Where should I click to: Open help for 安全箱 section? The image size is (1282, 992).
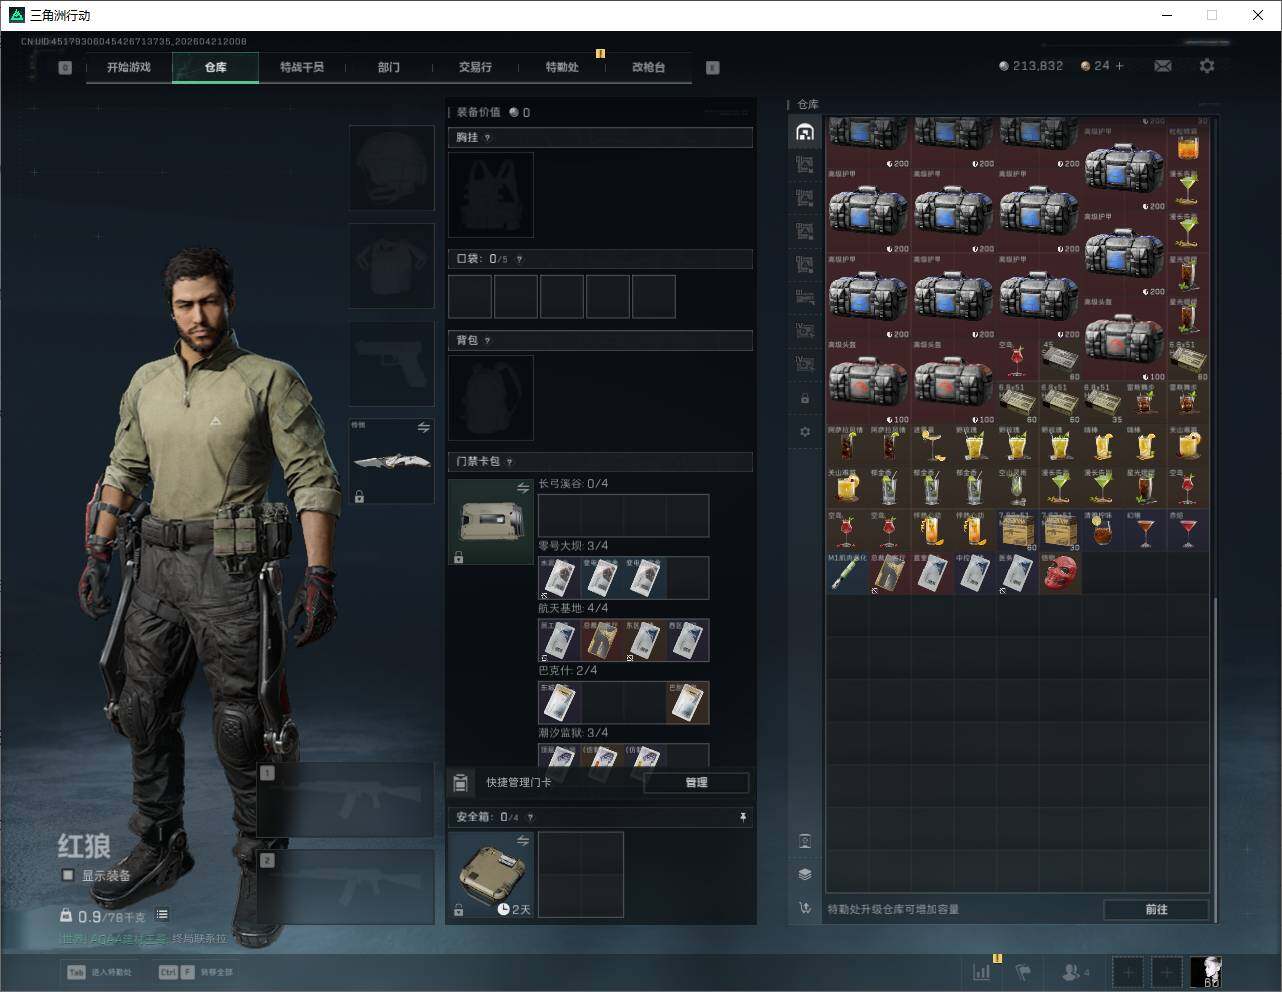click(530, 817)
